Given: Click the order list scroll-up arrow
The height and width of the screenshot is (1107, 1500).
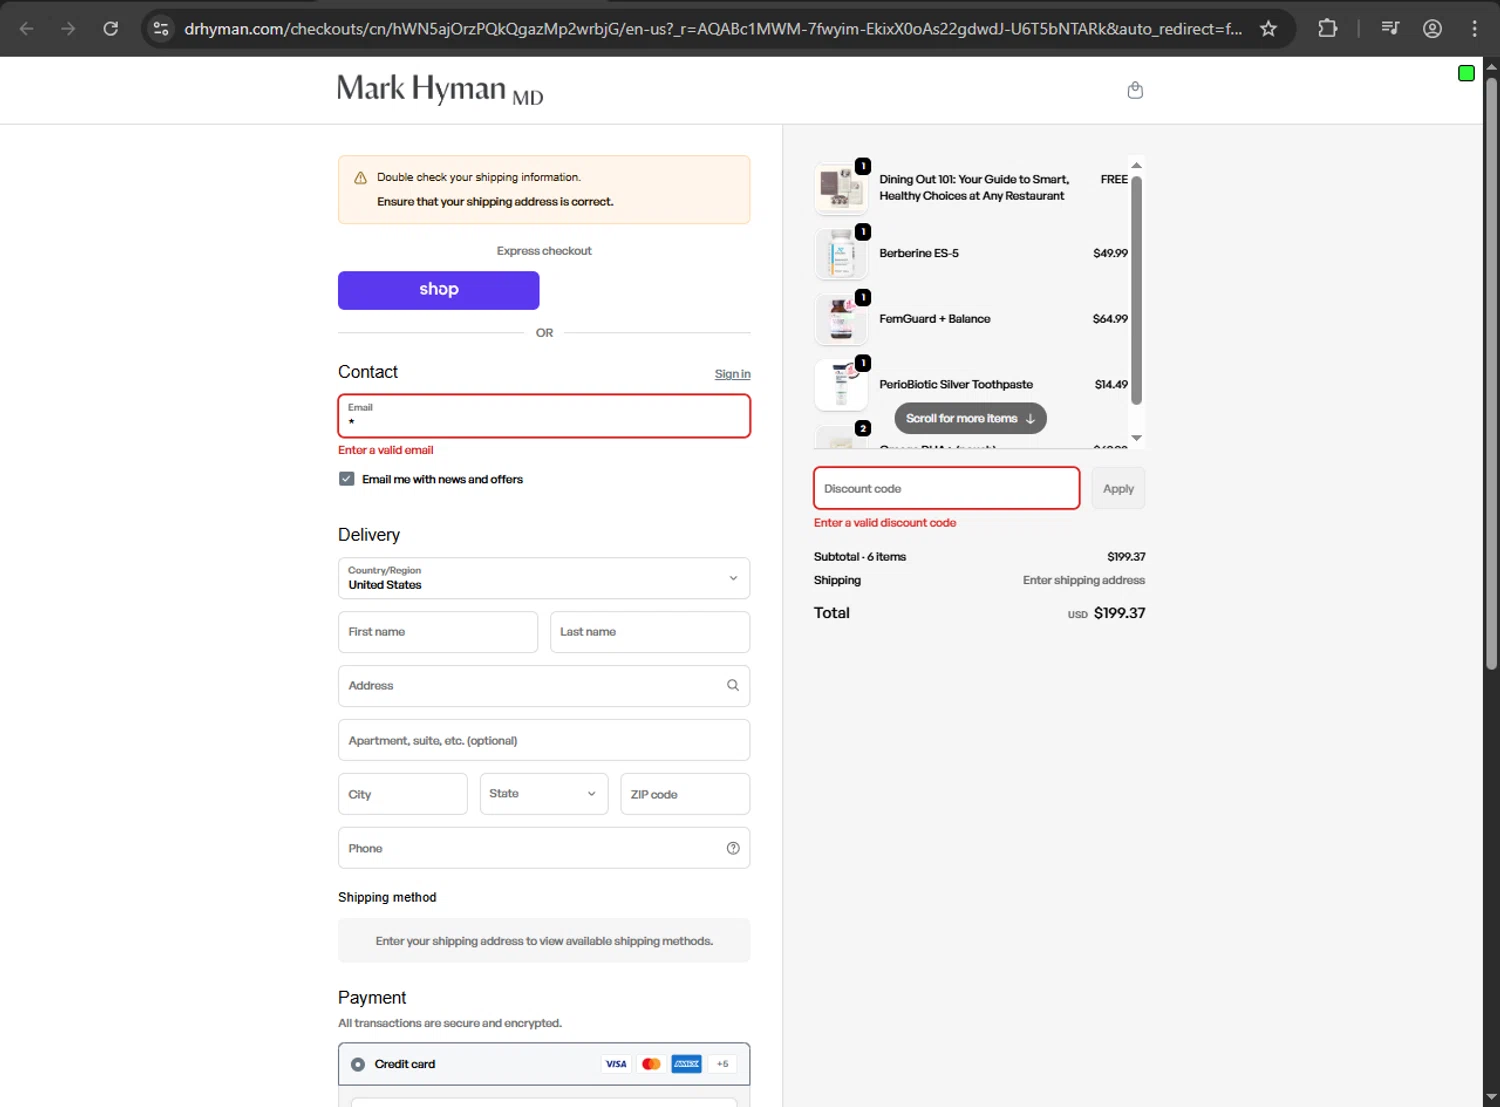Looking at the screenshot, I should (1136, 165).
